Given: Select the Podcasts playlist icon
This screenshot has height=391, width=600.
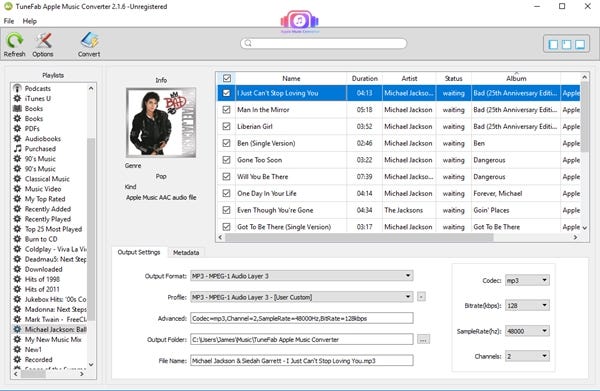Looking at the screenshot, I should pos(17,88).
